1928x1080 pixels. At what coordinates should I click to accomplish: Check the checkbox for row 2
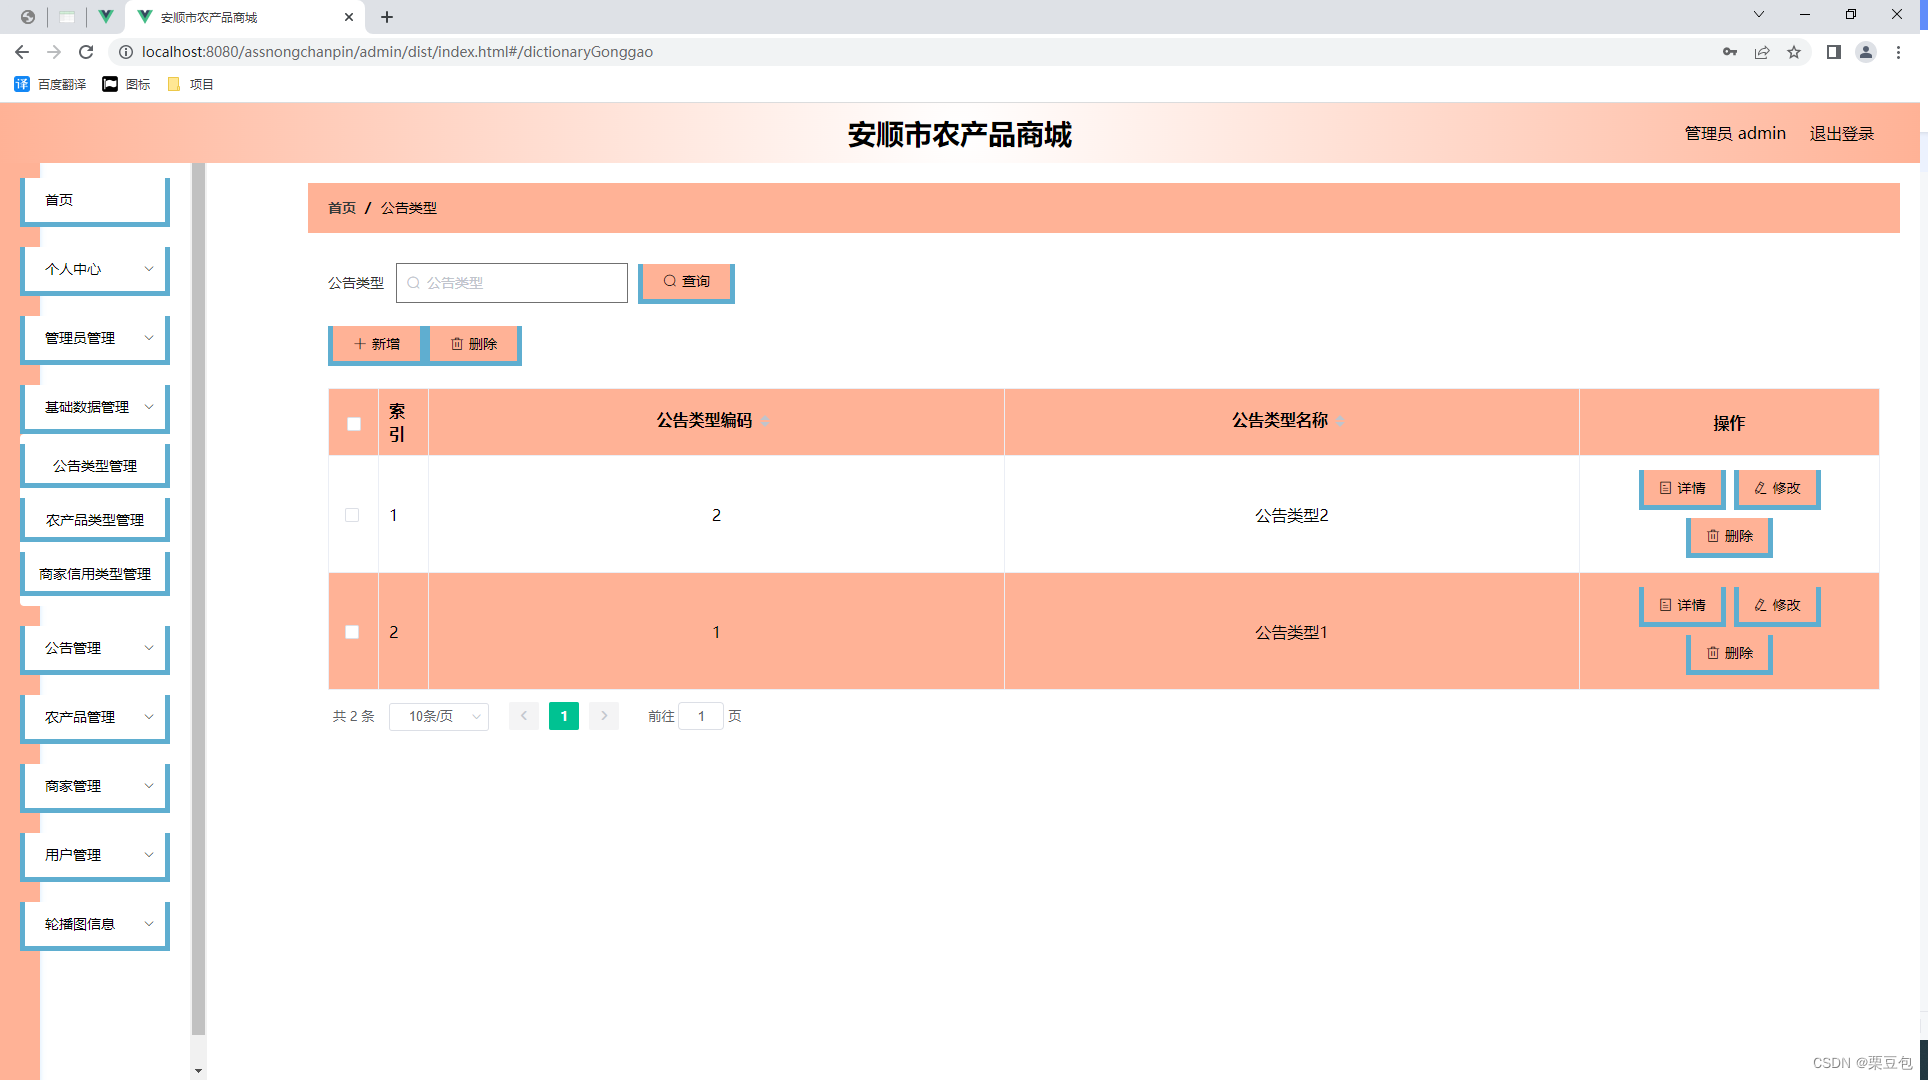click(x=352, y=632)
